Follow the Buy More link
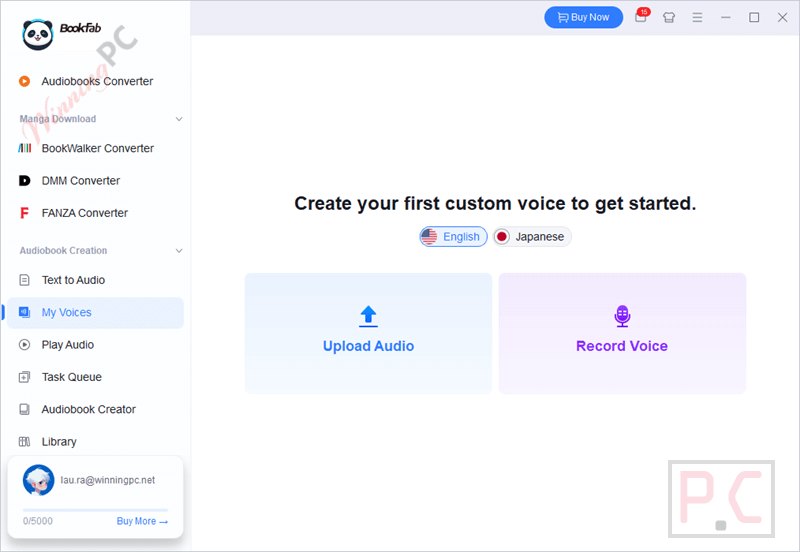Screen dimensions: 800x552 tap(142, 521)
